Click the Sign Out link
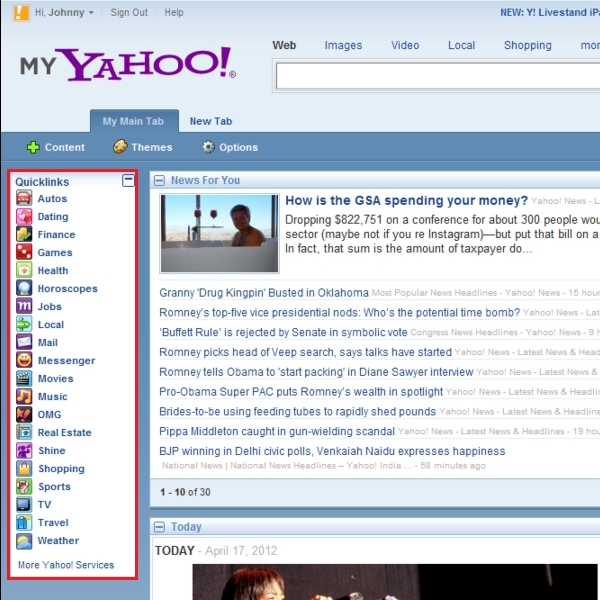 [129, 12]
